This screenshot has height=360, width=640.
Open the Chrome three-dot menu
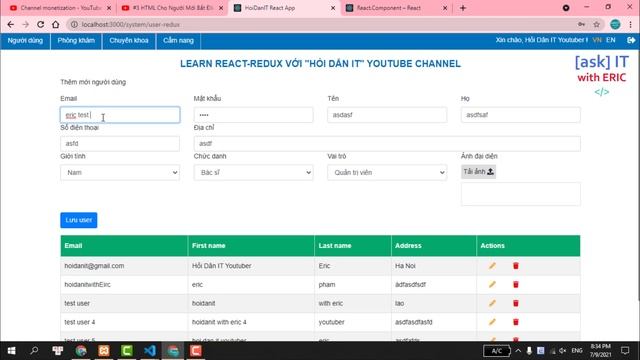pyautogui.click(x=630, y=24)
